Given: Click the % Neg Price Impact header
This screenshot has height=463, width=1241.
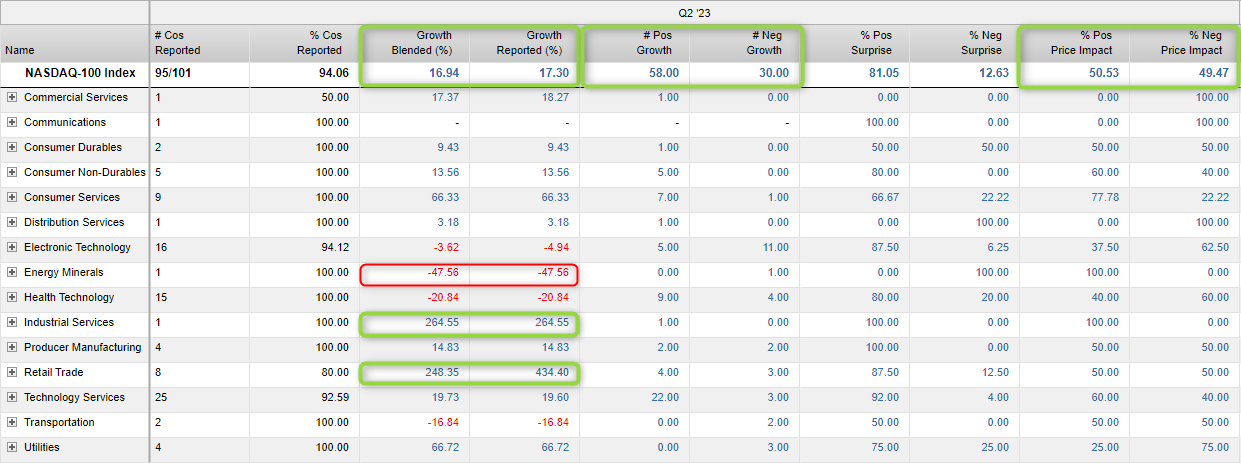Looking at the screenshot, I should tap(1185, 43).
